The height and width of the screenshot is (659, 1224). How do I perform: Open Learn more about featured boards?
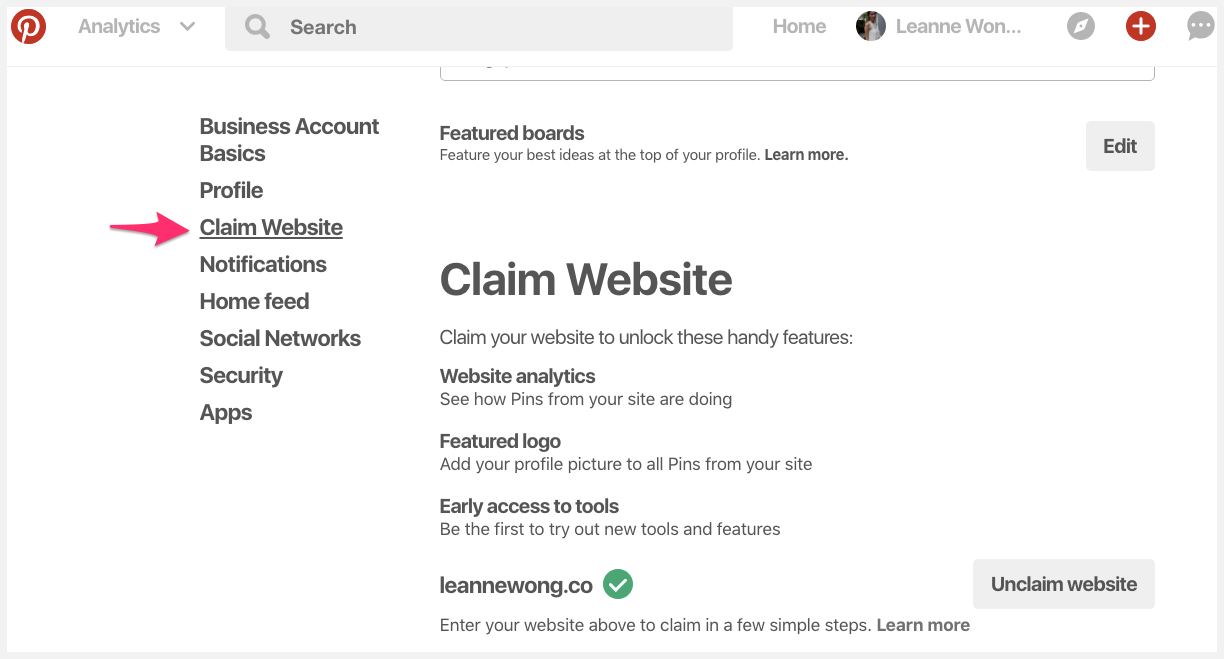point(805,154)
